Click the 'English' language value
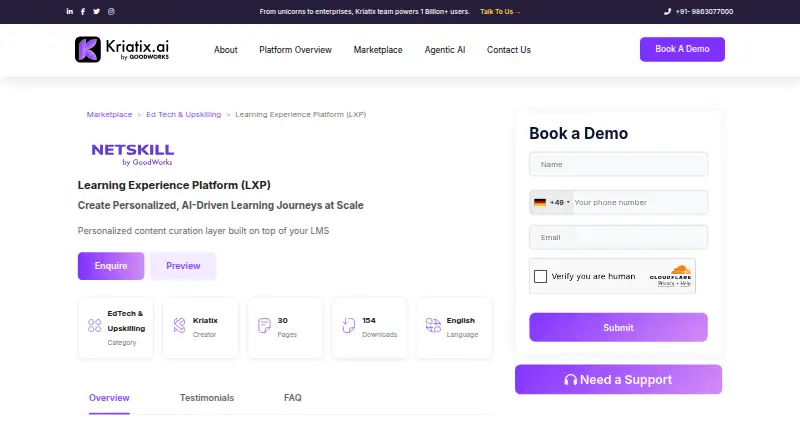The width and height of the screenshot is (800, 440). point(461,321)
